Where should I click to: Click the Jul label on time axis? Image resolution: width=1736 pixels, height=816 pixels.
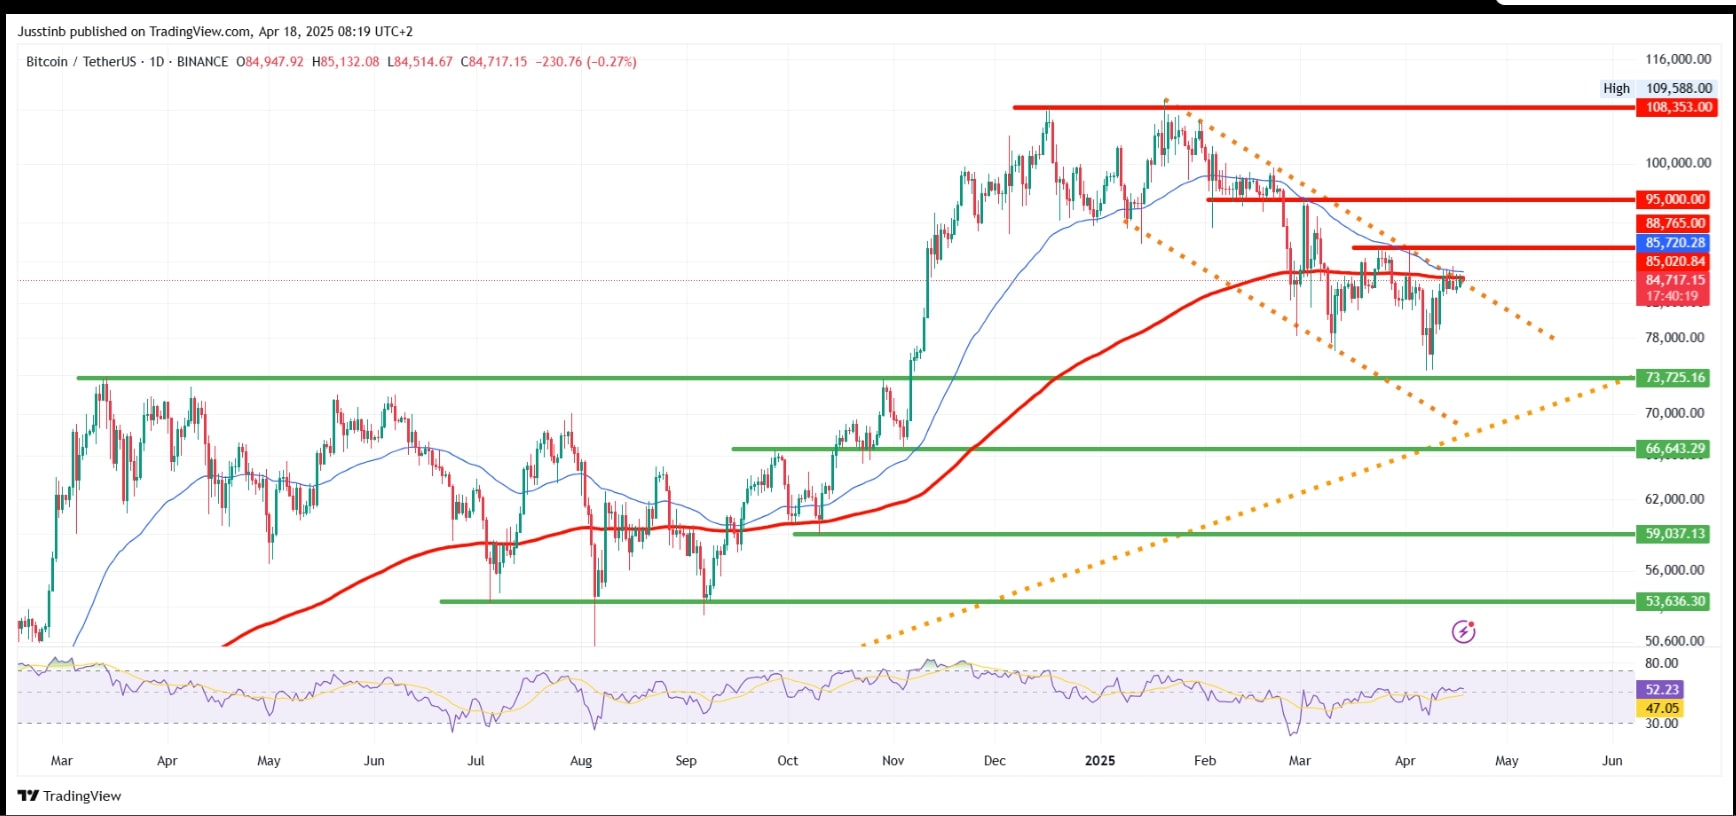click(x=476, y=761)
